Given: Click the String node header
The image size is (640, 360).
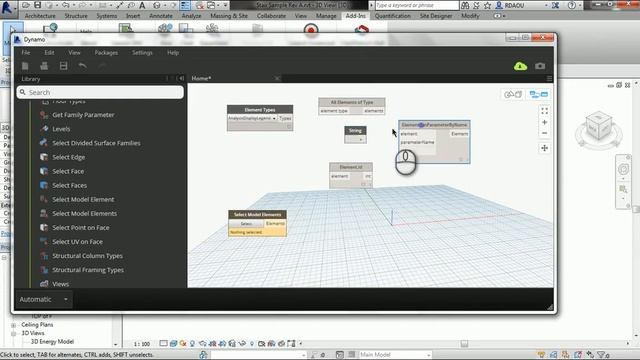Looking at the screenshot, I should coord(355,130).
